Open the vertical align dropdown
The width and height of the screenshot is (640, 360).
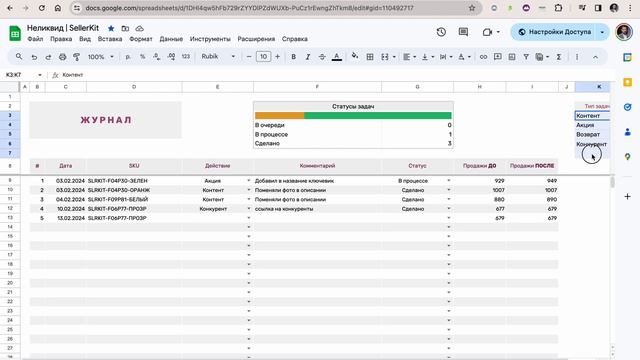pyautogui.click(x=428, y=57)
